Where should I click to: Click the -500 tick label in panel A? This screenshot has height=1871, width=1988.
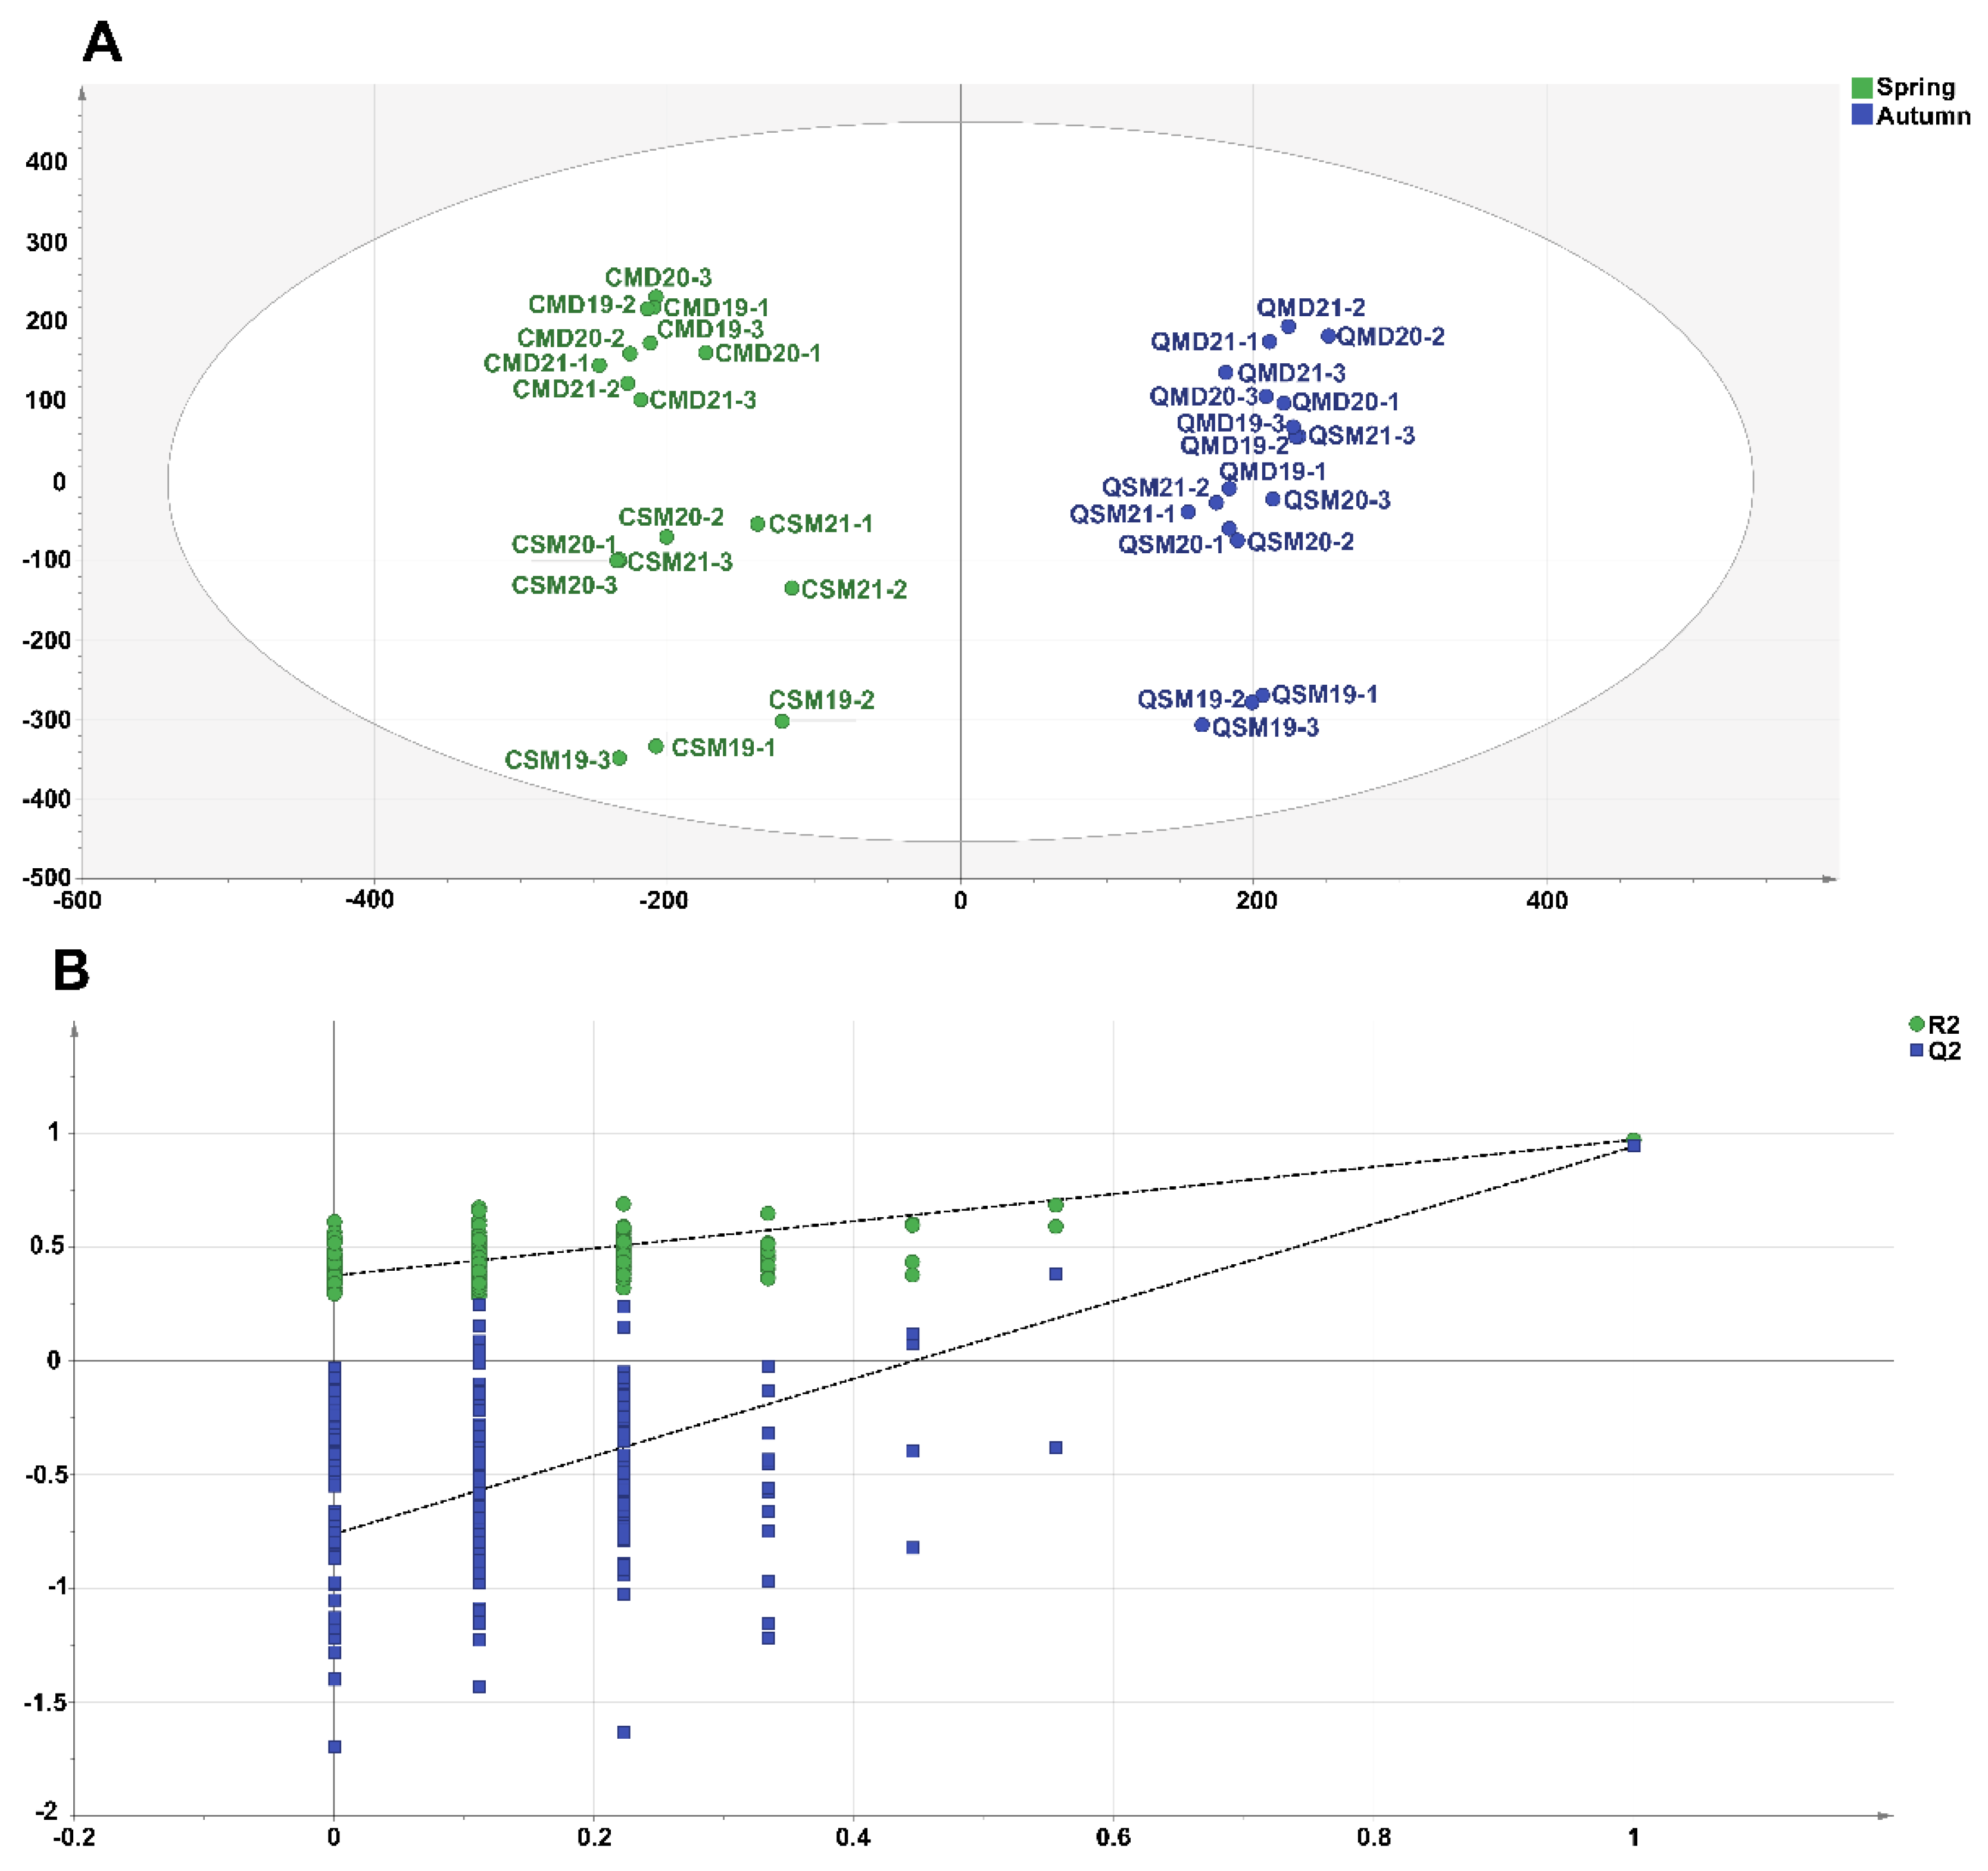point(46,877)
